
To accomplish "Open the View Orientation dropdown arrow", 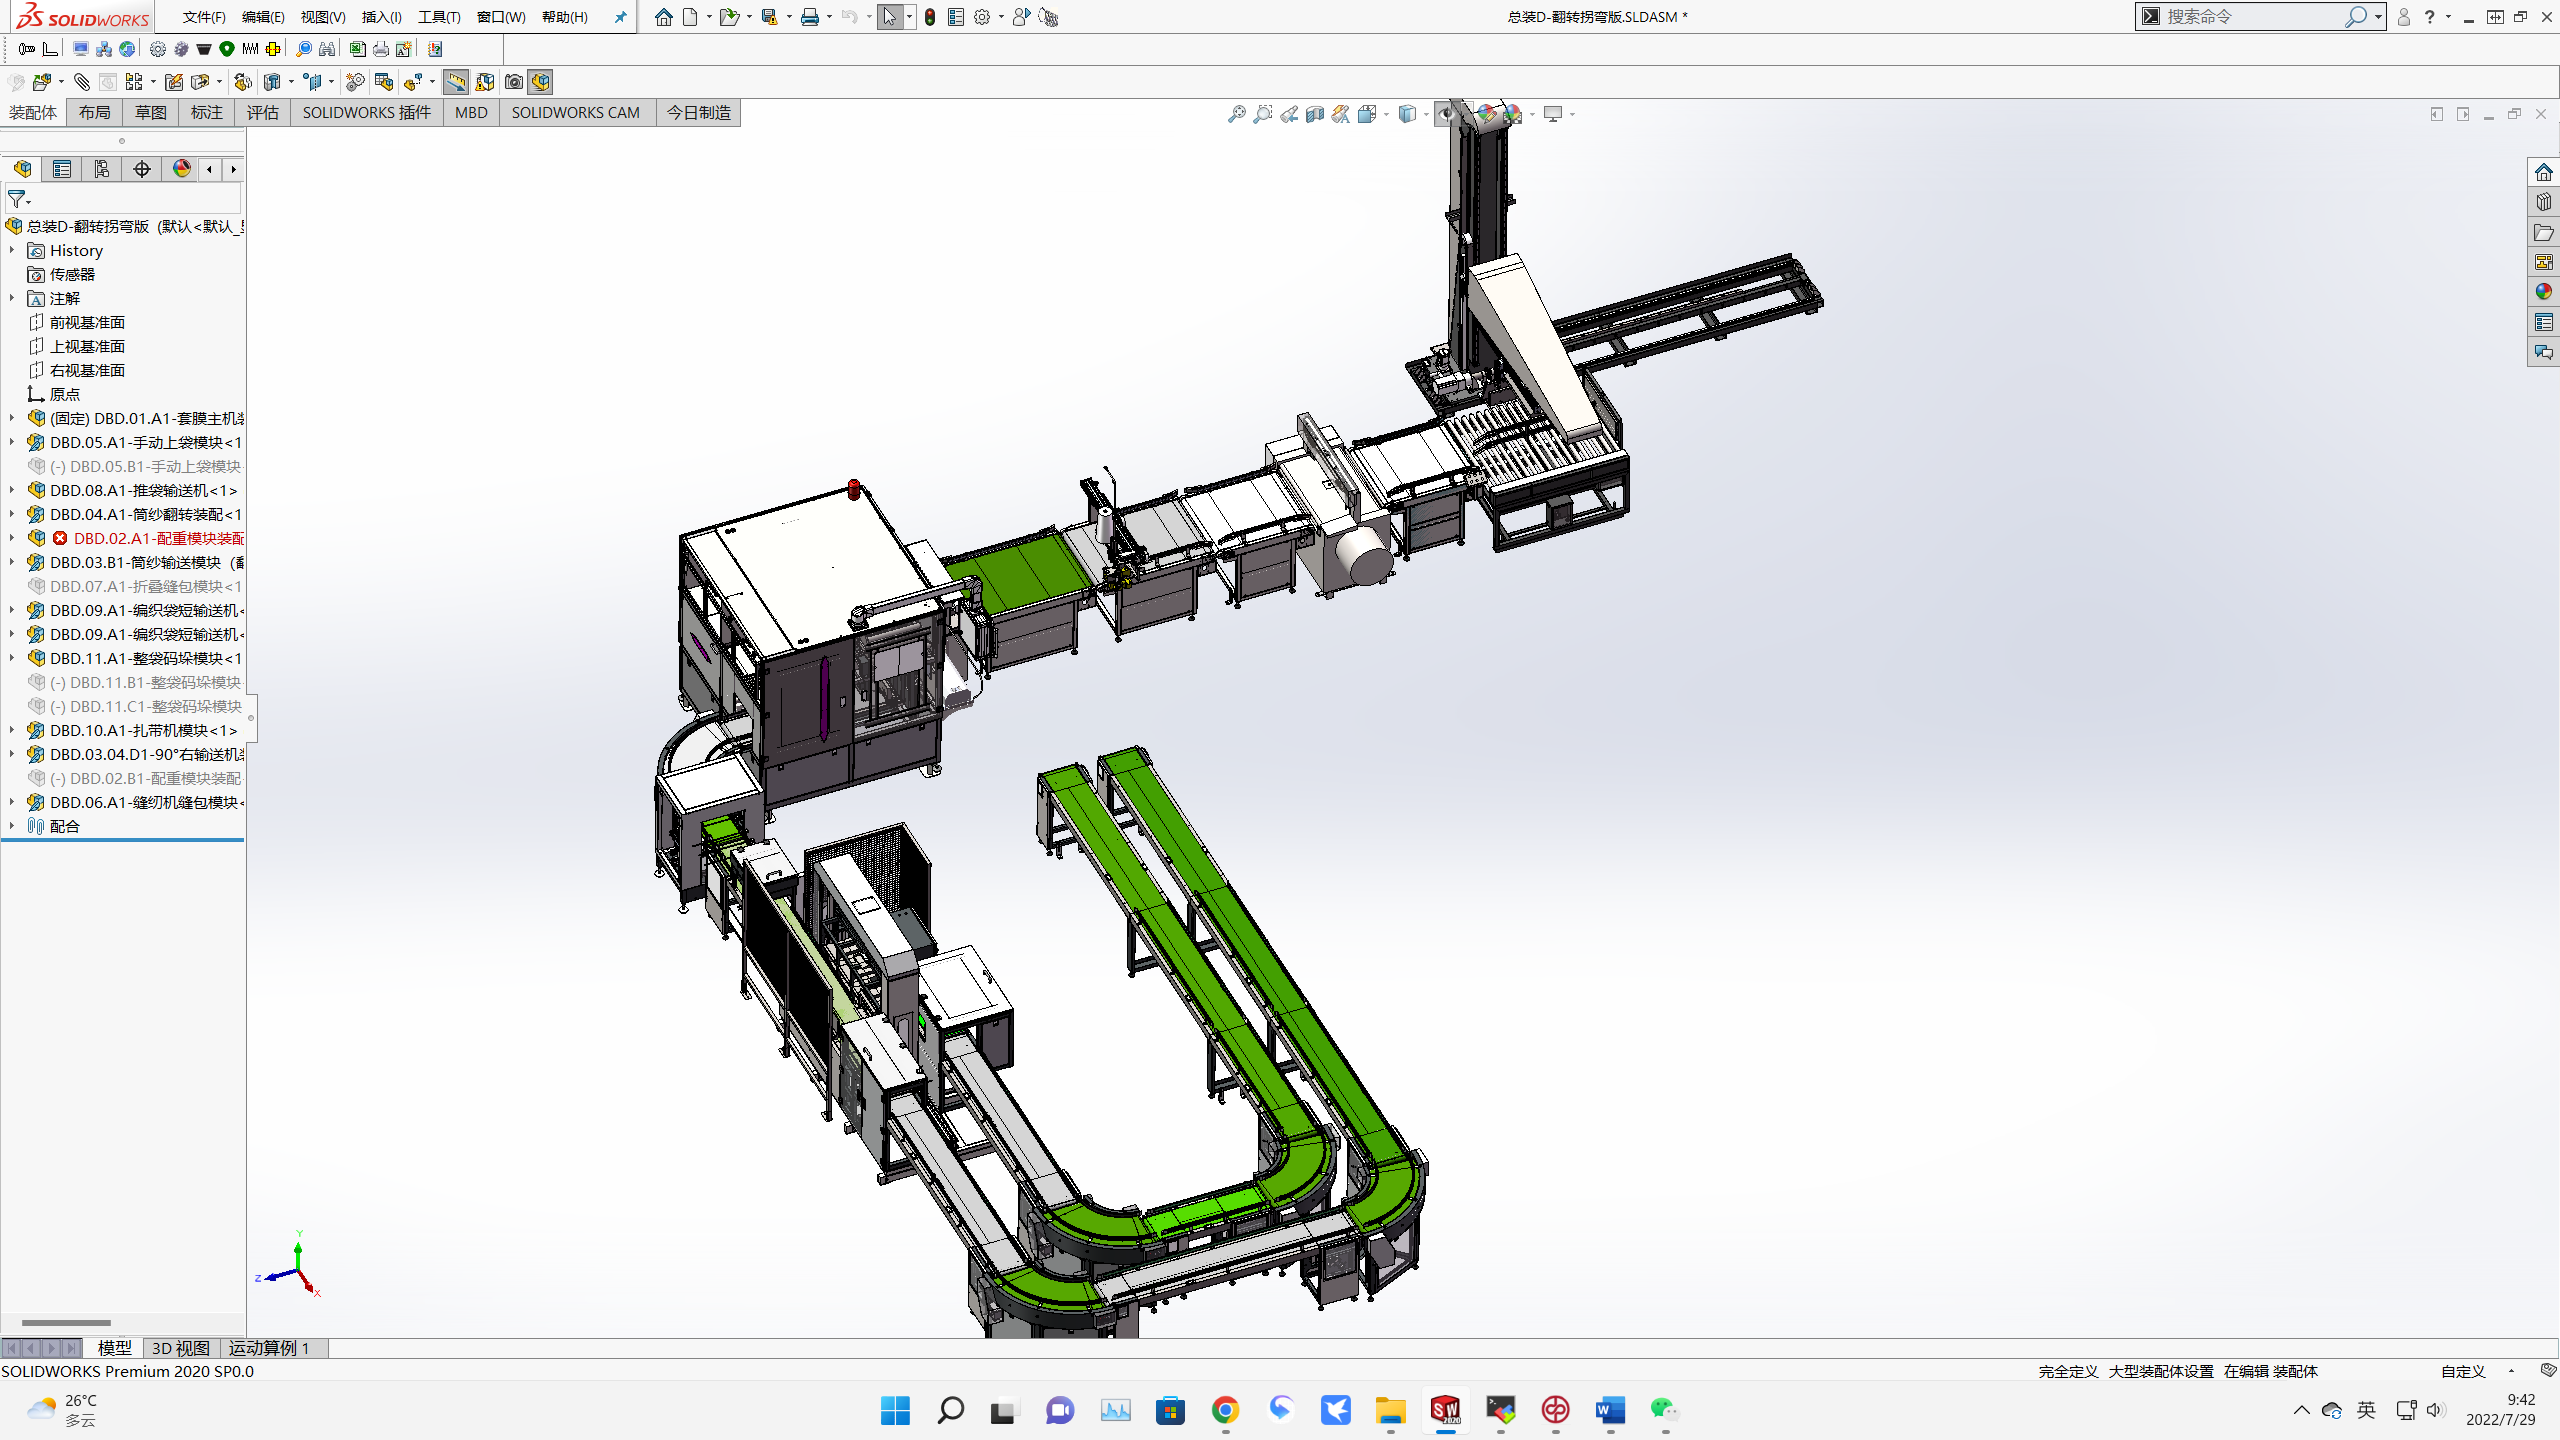I will pos(1387,114).
